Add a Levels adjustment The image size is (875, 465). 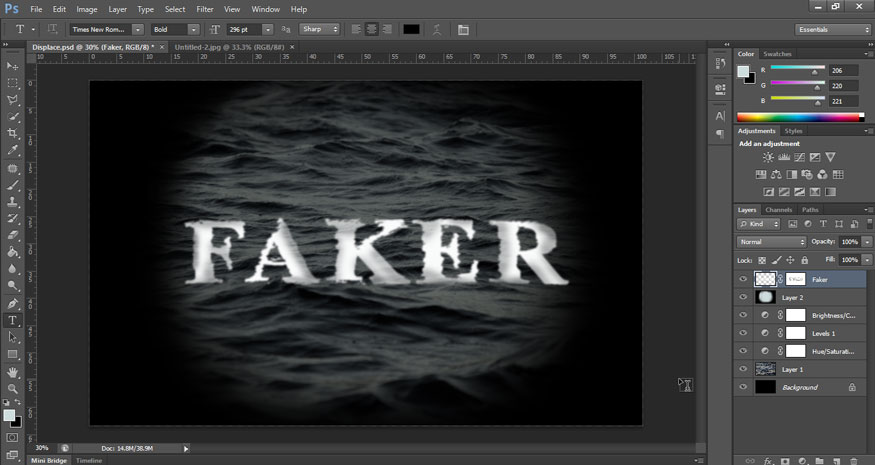pos(783,157)
